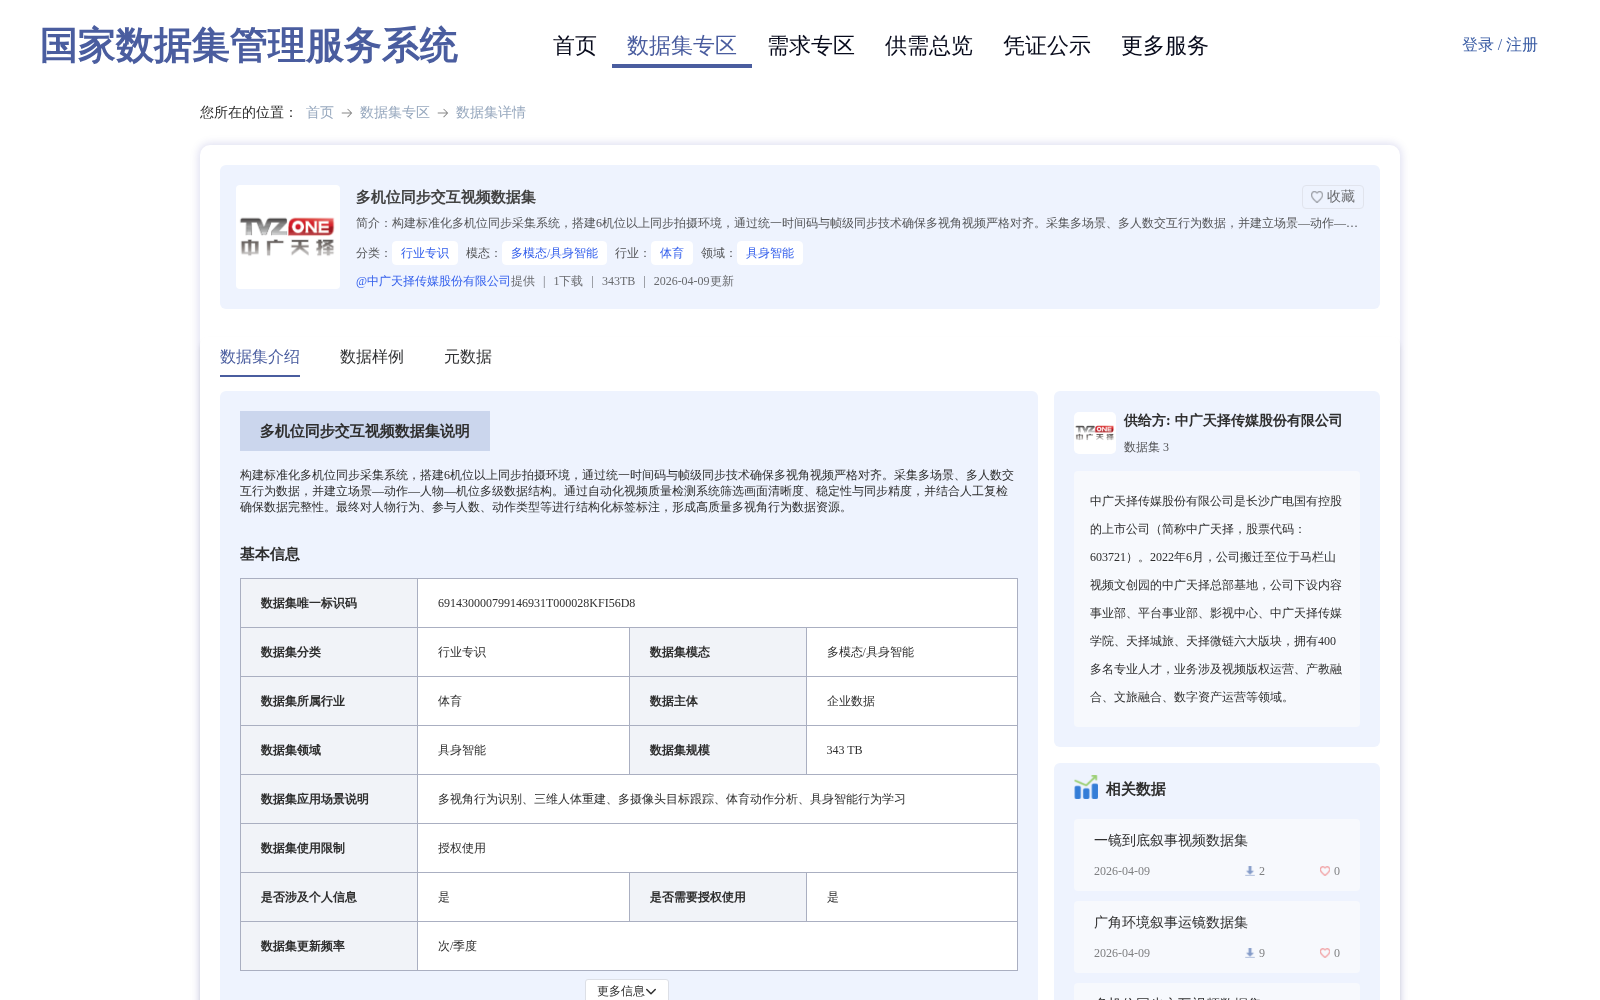Open 凭证公示 in the top navigation

coord(1047,46)
